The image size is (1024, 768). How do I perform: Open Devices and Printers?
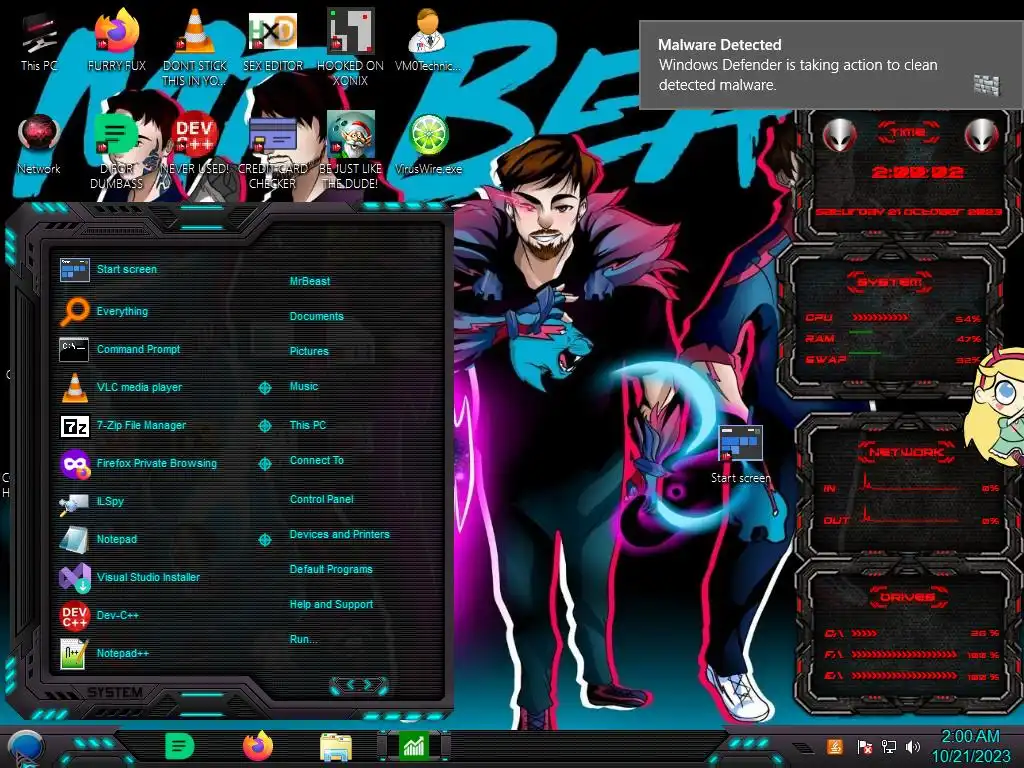tap(339, 534)
